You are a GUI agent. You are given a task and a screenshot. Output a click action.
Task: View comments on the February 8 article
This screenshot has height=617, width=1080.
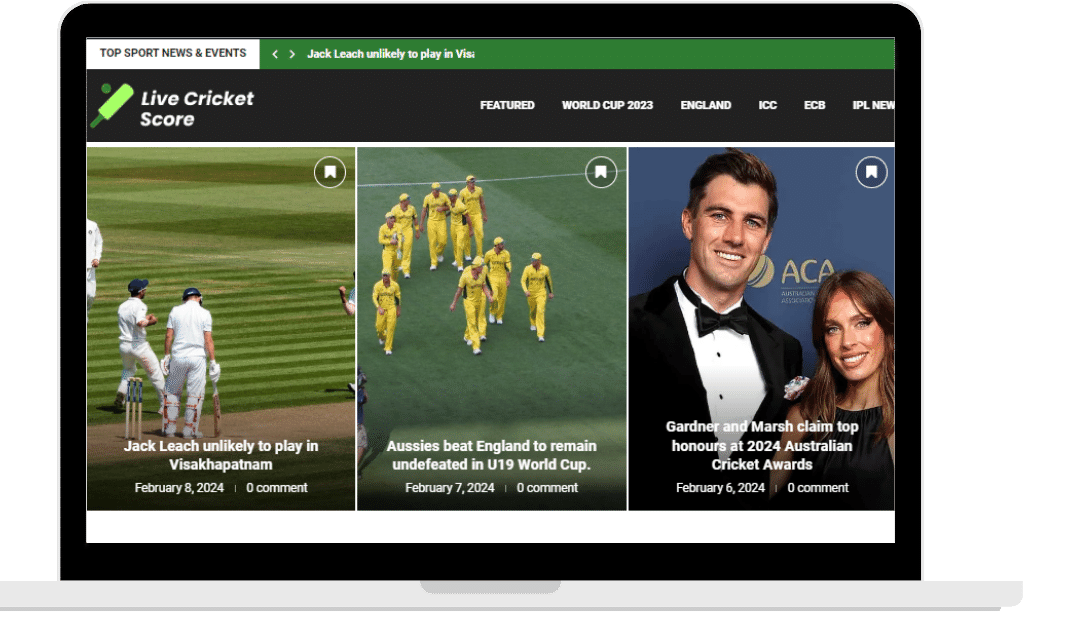coord(277,488)
